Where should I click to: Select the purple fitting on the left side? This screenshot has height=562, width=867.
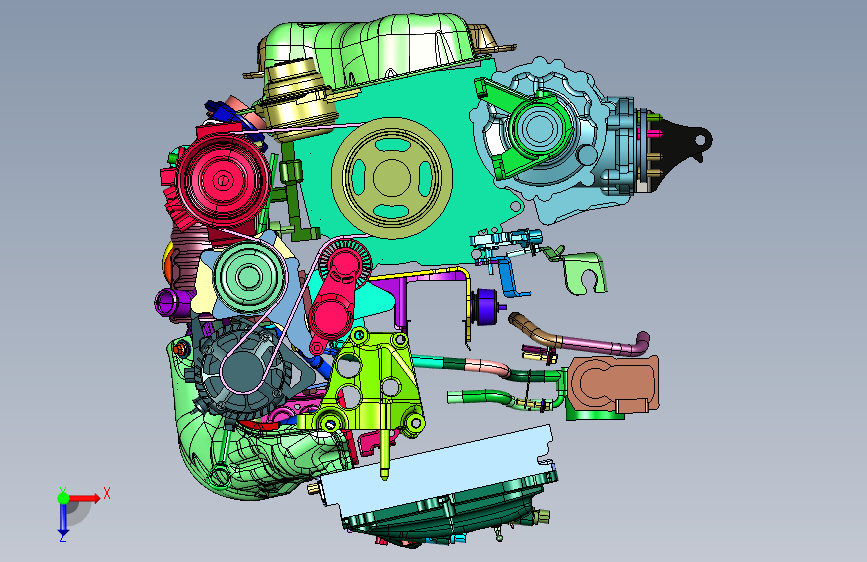pyautogui.click(x=173, y=303)
